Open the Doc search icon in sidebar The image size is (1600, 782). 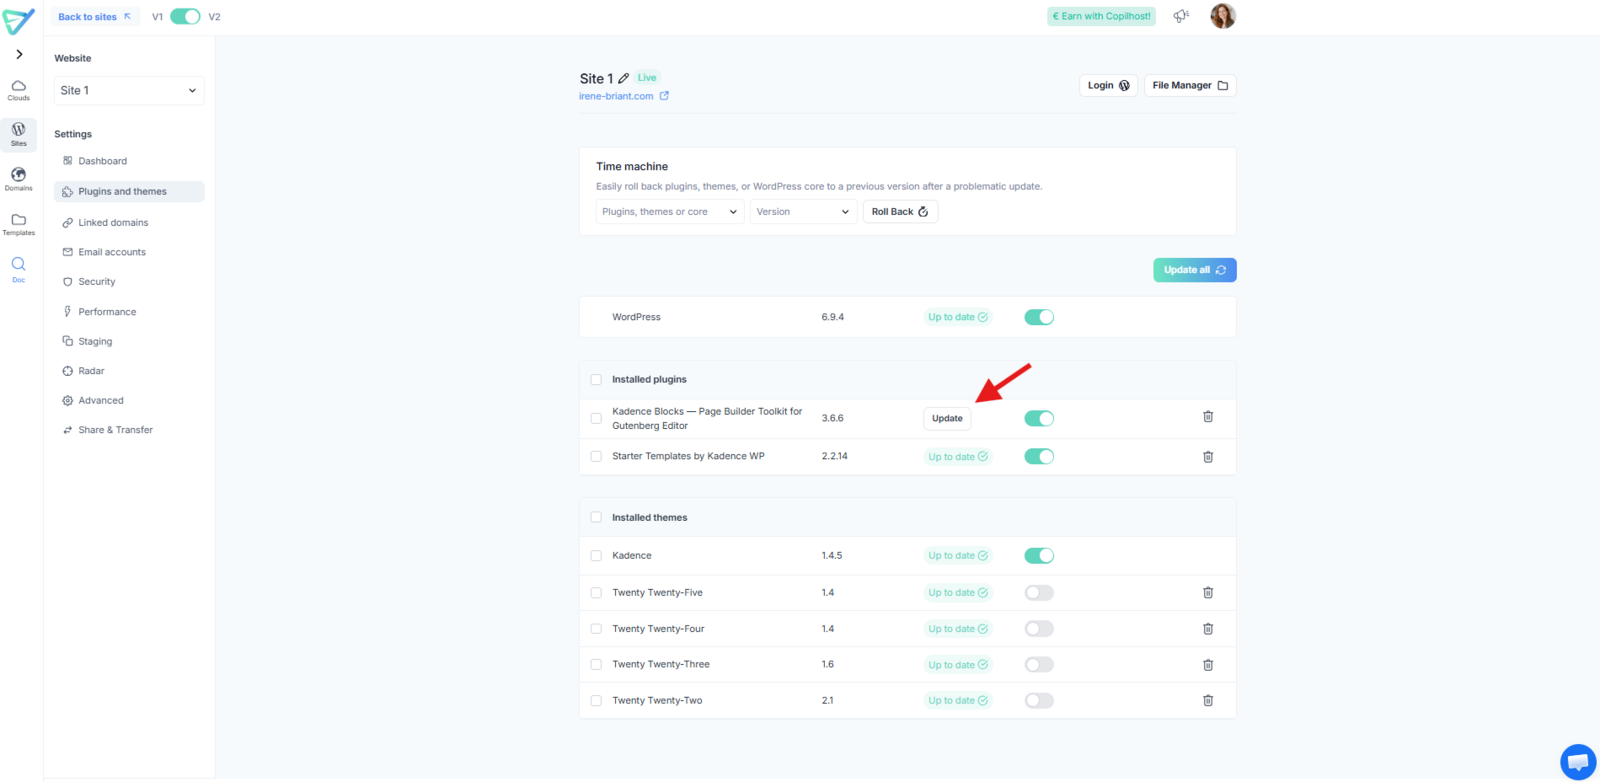19,269
